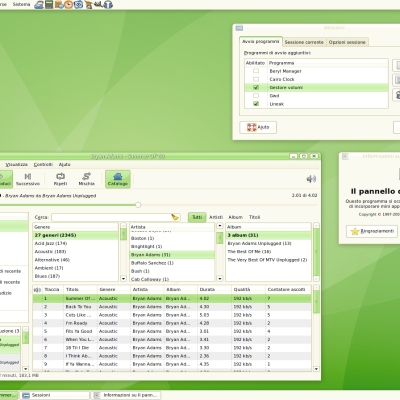Enable the Beryl Manager checkbox

pos(256,71)
